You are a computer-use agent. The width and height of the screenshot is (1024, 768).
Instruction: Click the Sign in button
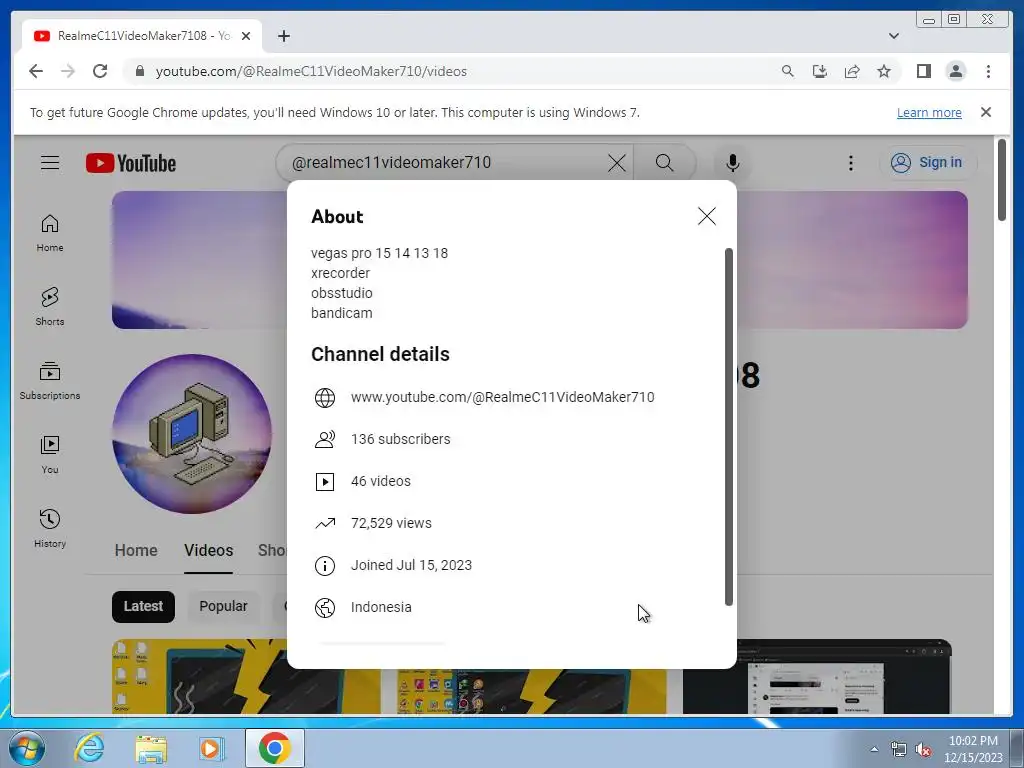928,163
